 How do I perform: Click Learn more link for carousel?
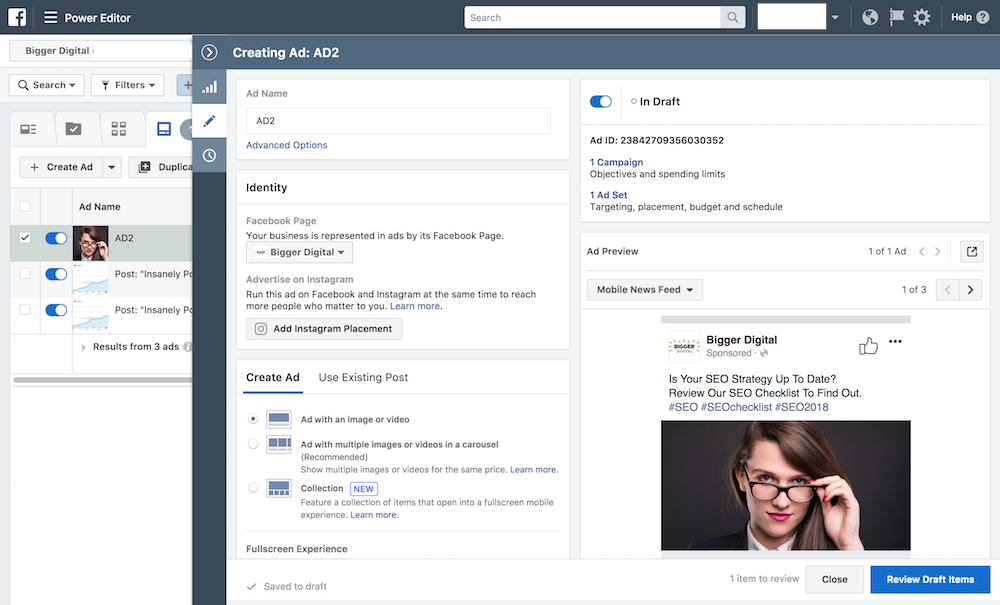point(533,470)
